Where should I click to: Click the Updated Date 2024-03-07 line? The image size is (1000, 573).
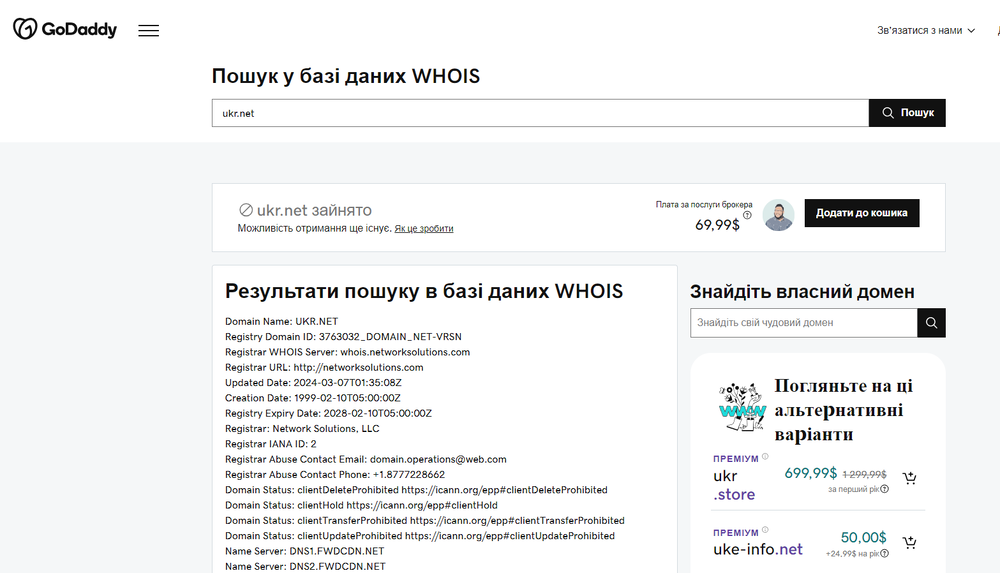pyautogui.click(x=313, y=383)
